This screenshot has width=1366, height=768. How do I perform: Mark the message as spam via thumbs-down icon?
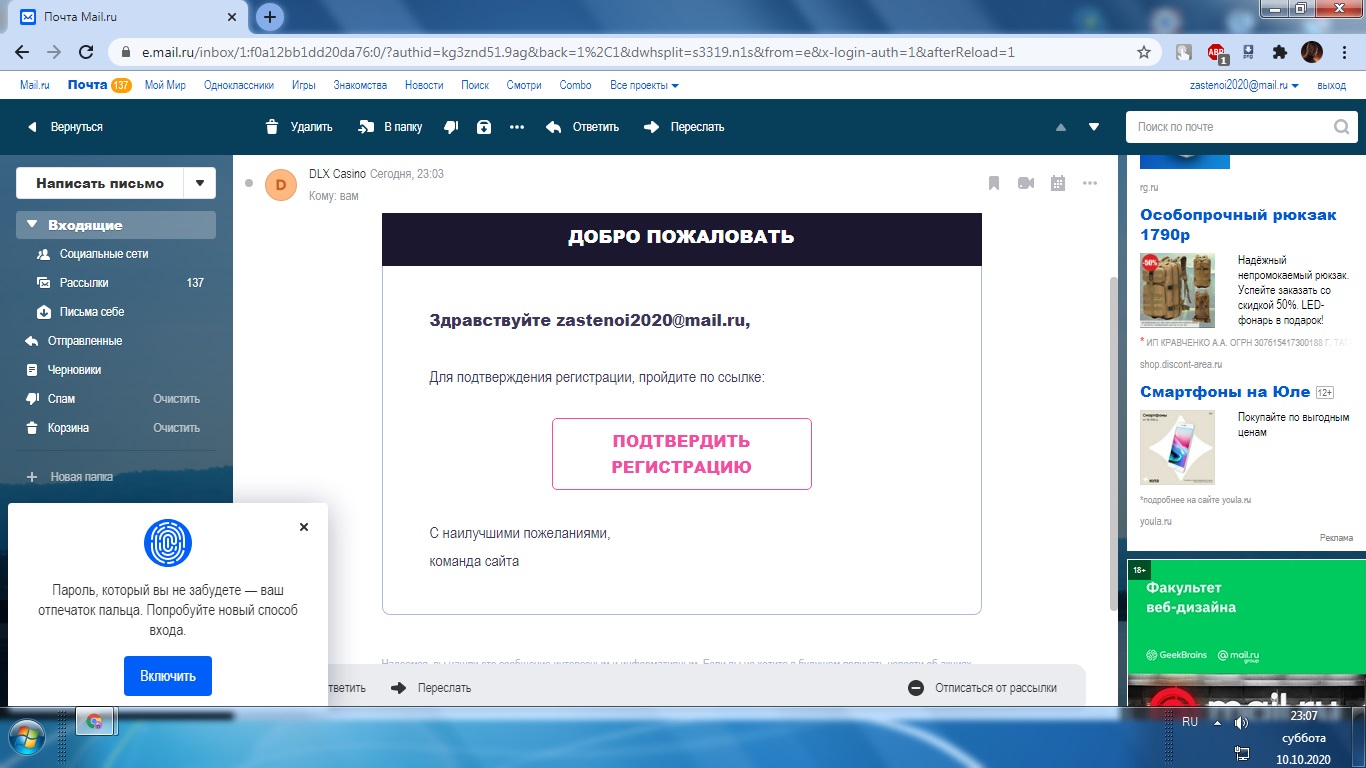click(451, 127)
